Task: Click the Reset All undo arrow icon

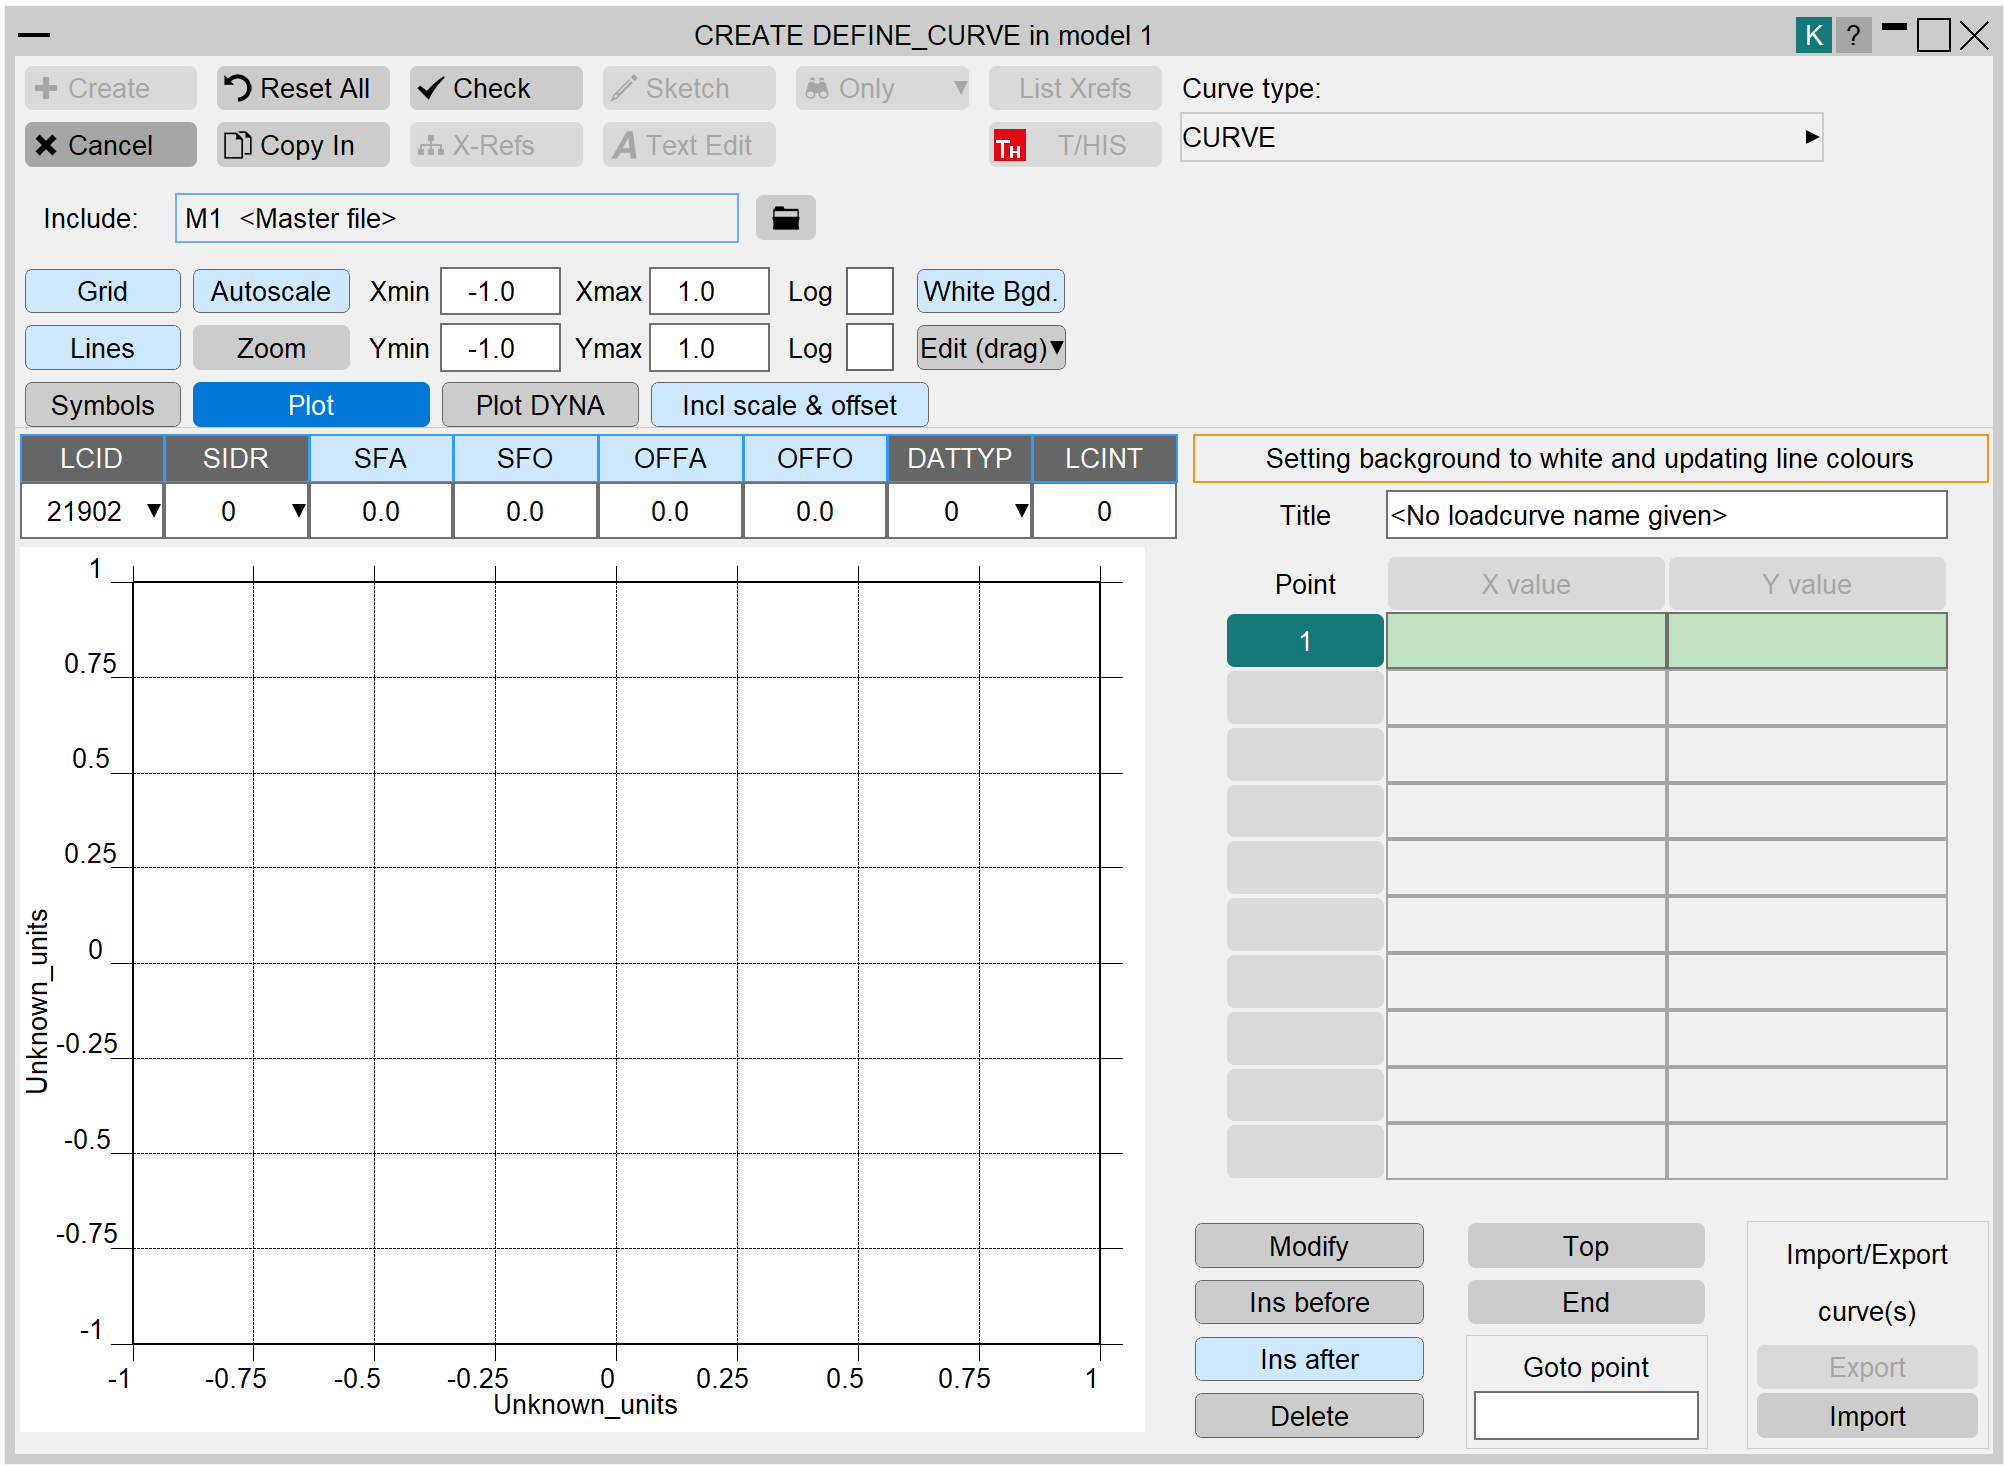Action: click(237, 88)
